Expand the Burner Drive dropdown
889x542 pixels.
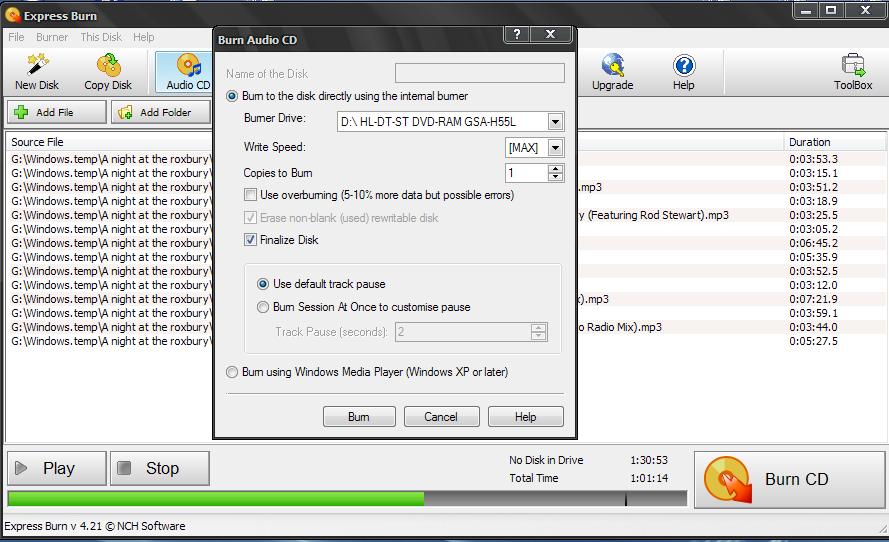[556, 121]
